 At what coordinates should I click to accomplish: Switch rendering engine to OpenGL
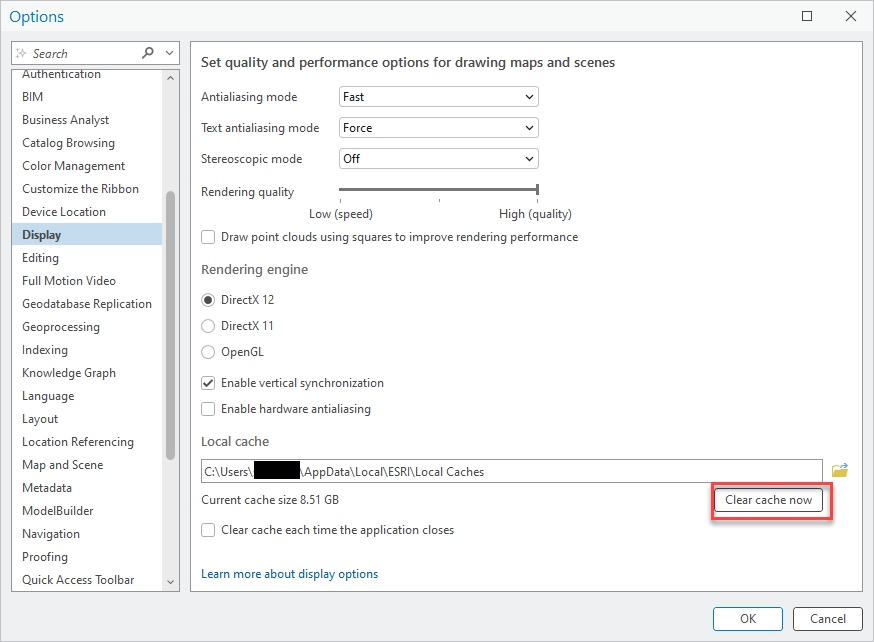(209, 351)
